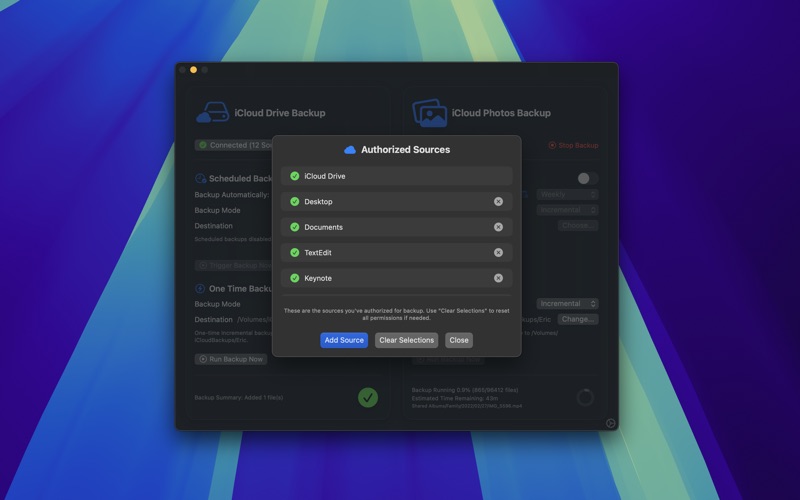Remove the TextEdit source

click(x=498, y=253)
